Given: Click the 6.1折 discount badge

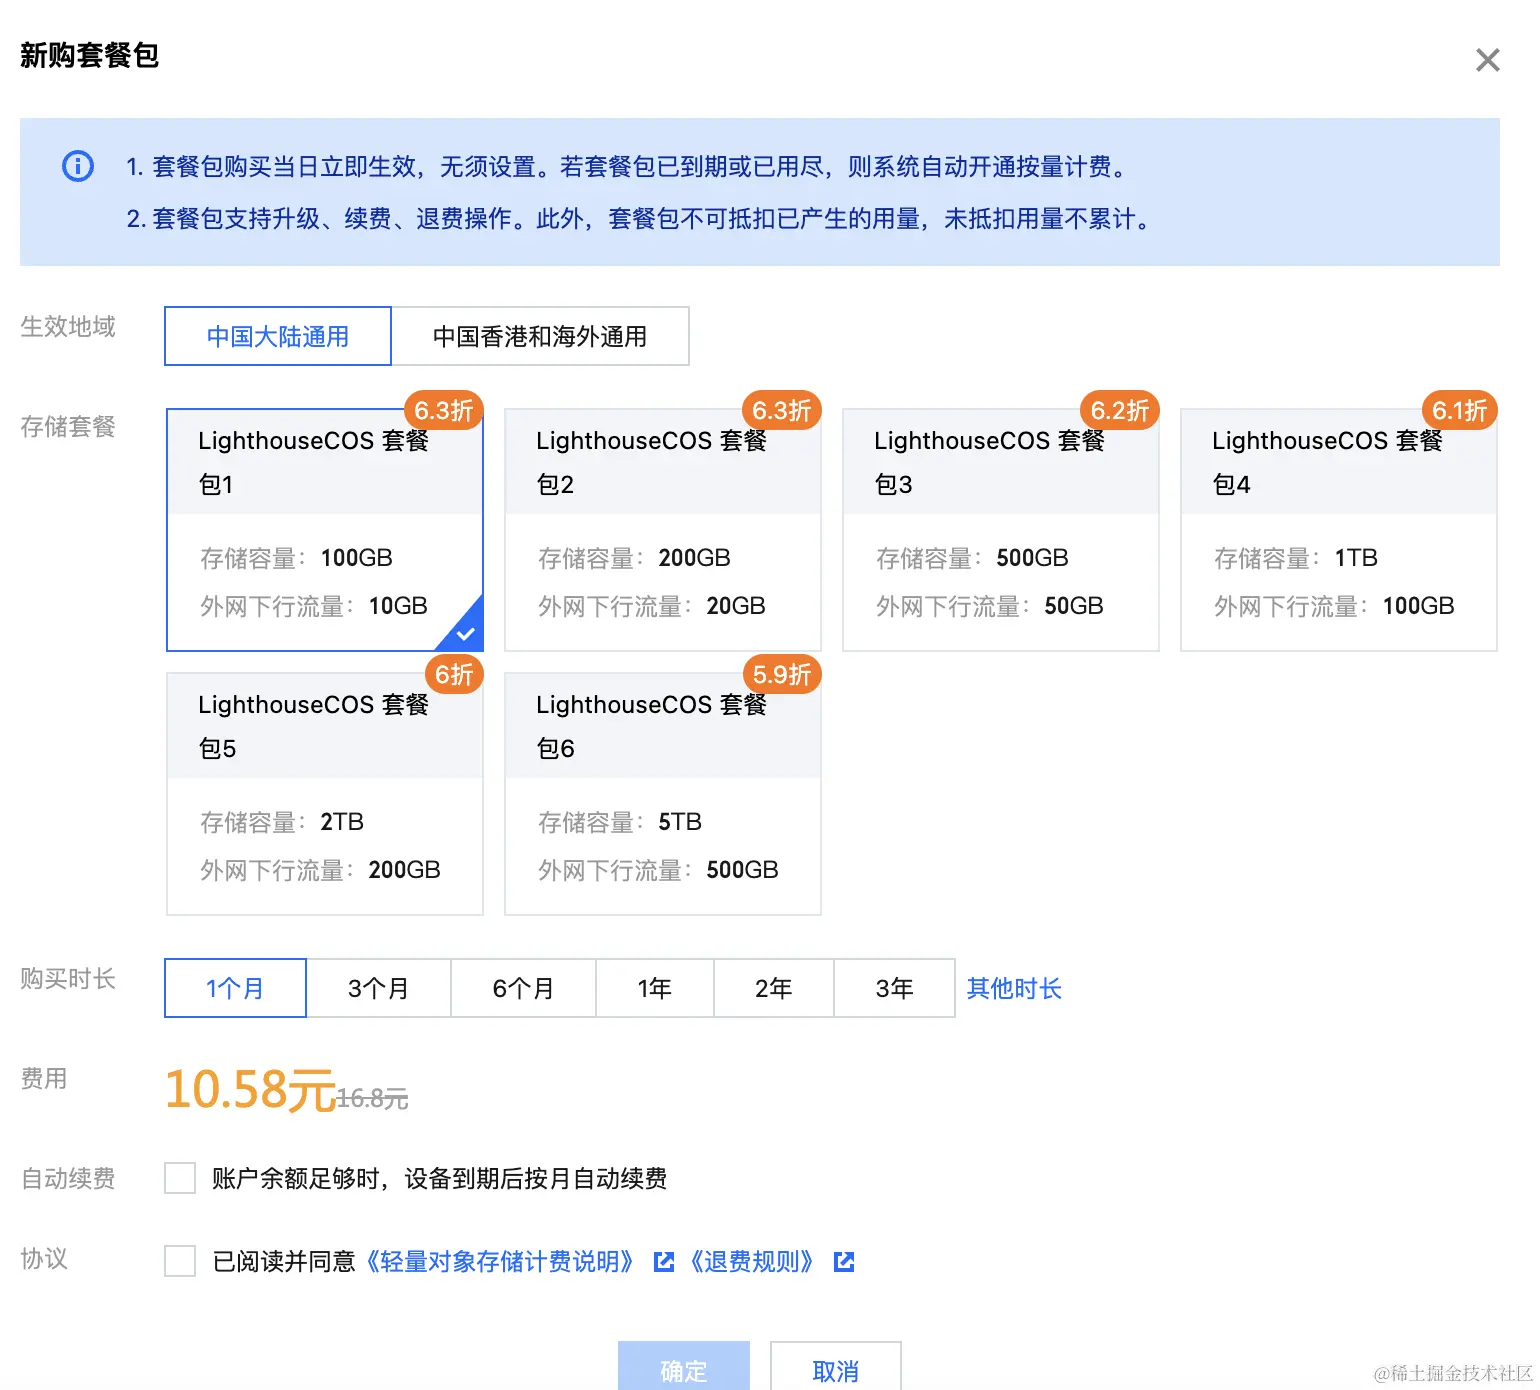Looking at the screenshot, I should coord(1459,410).
